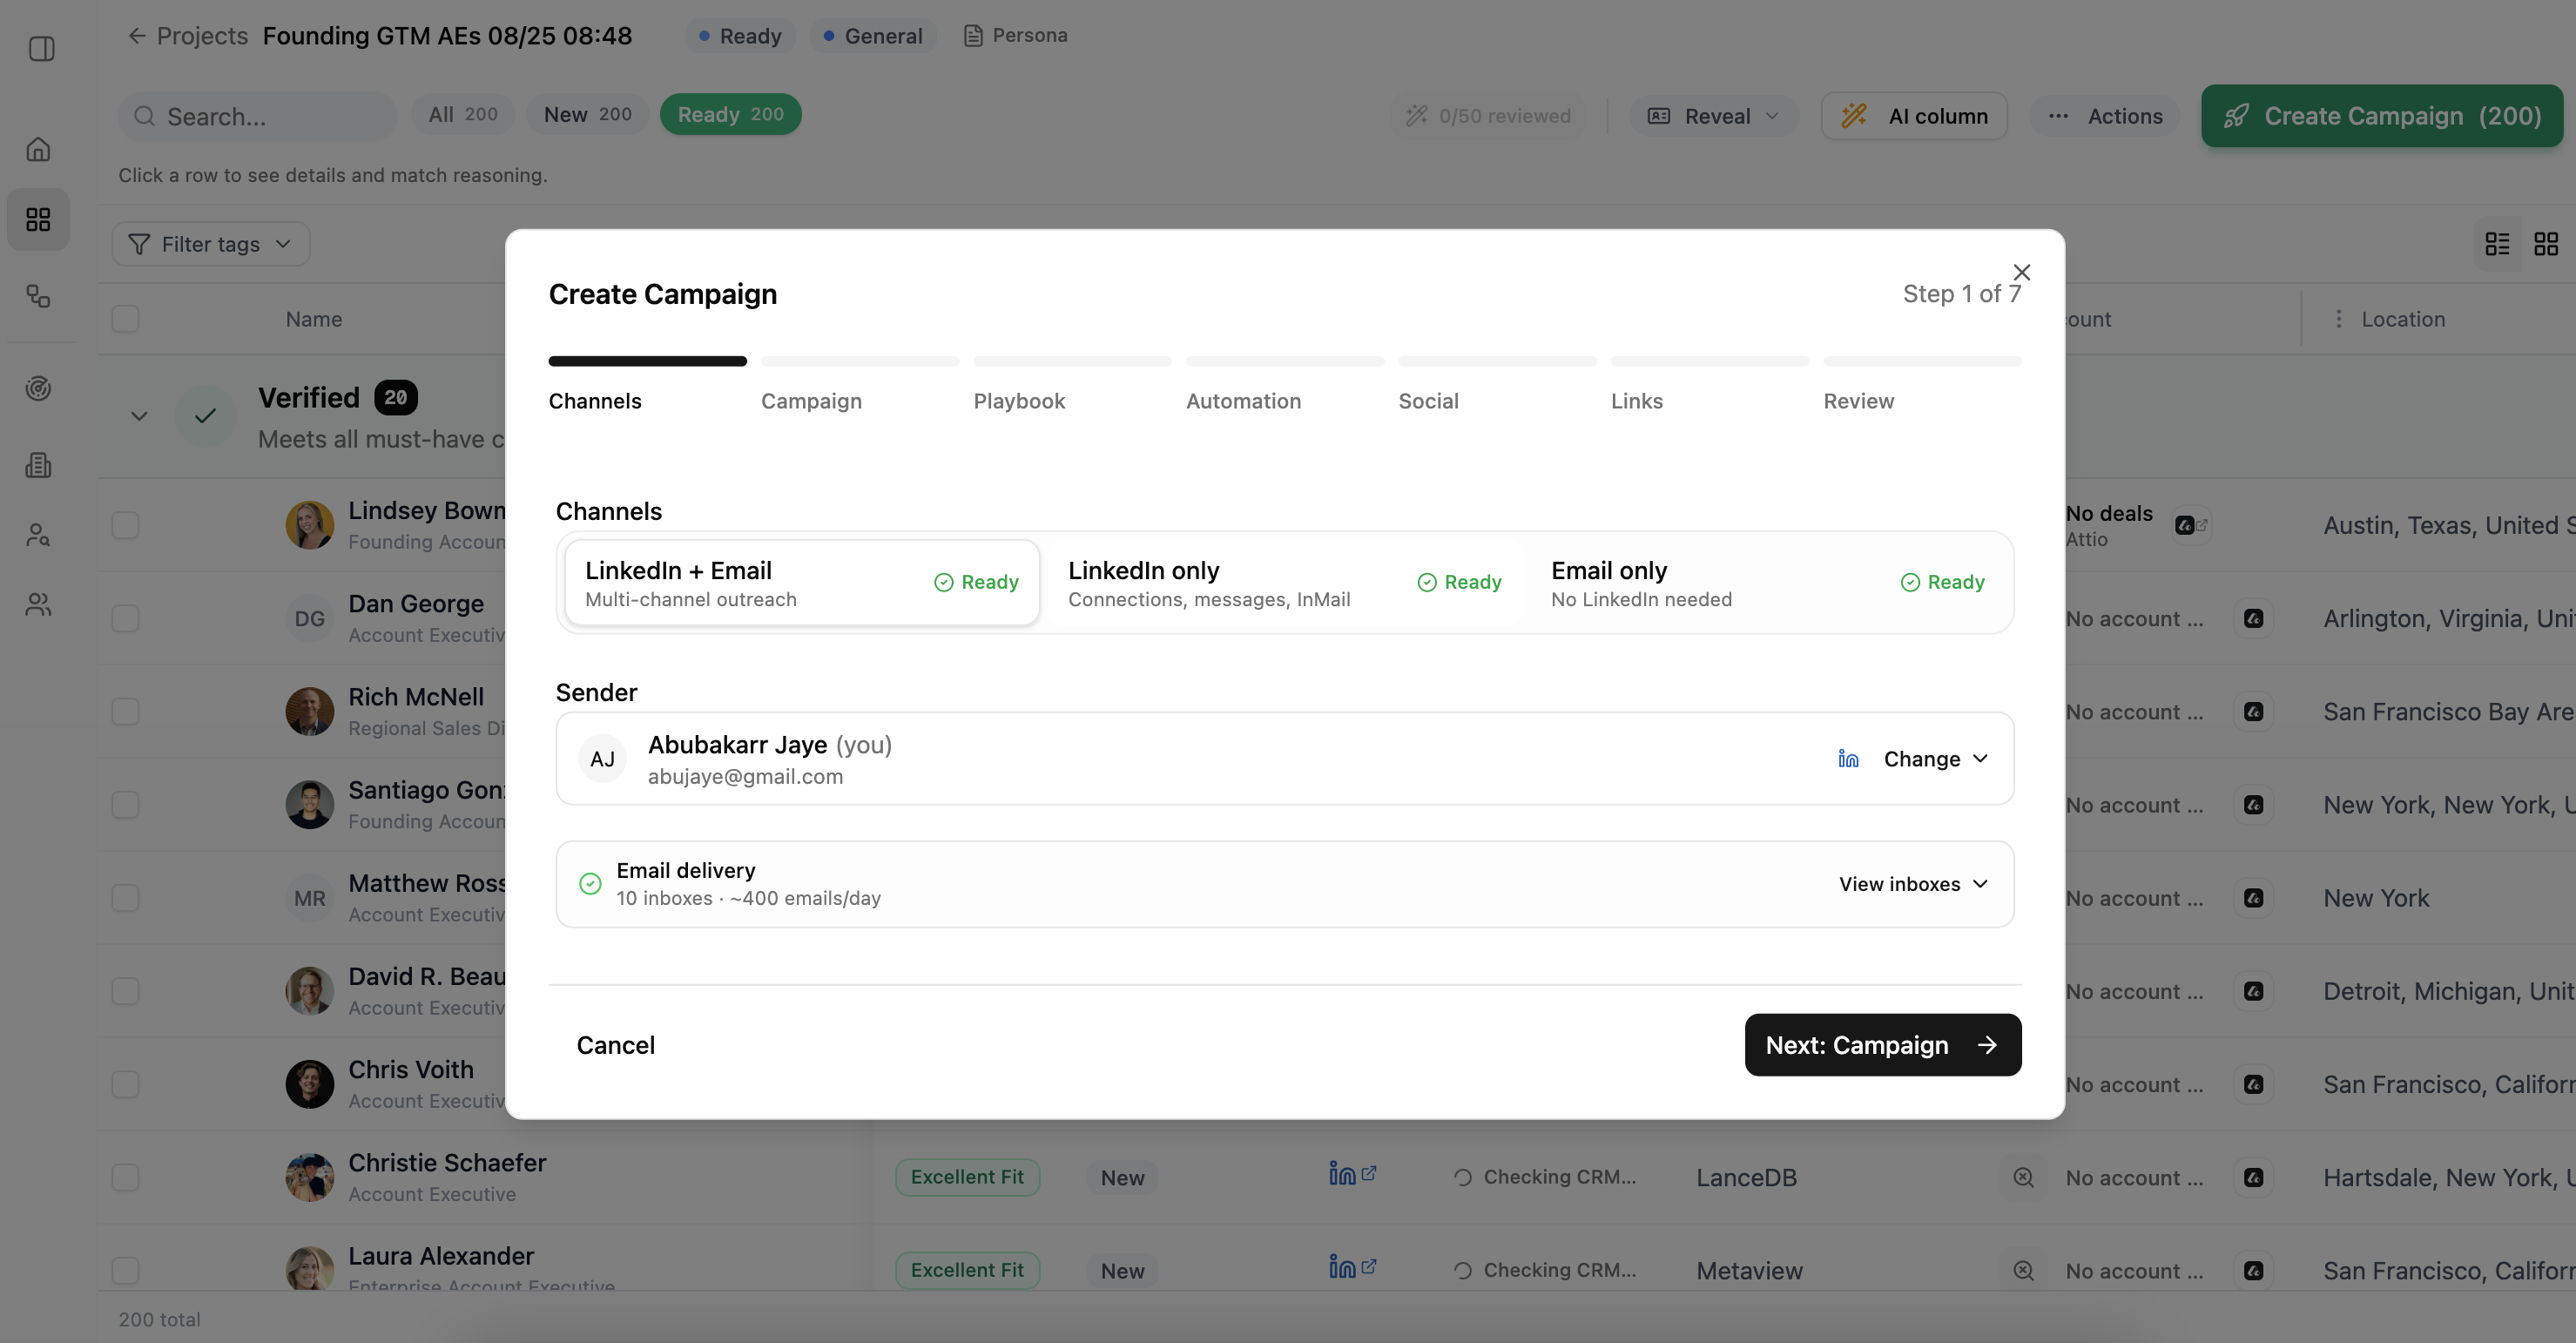Screen dimensions: 2576x1343
Task: Check the Rich McNell row checkbox
Action: 125,712
